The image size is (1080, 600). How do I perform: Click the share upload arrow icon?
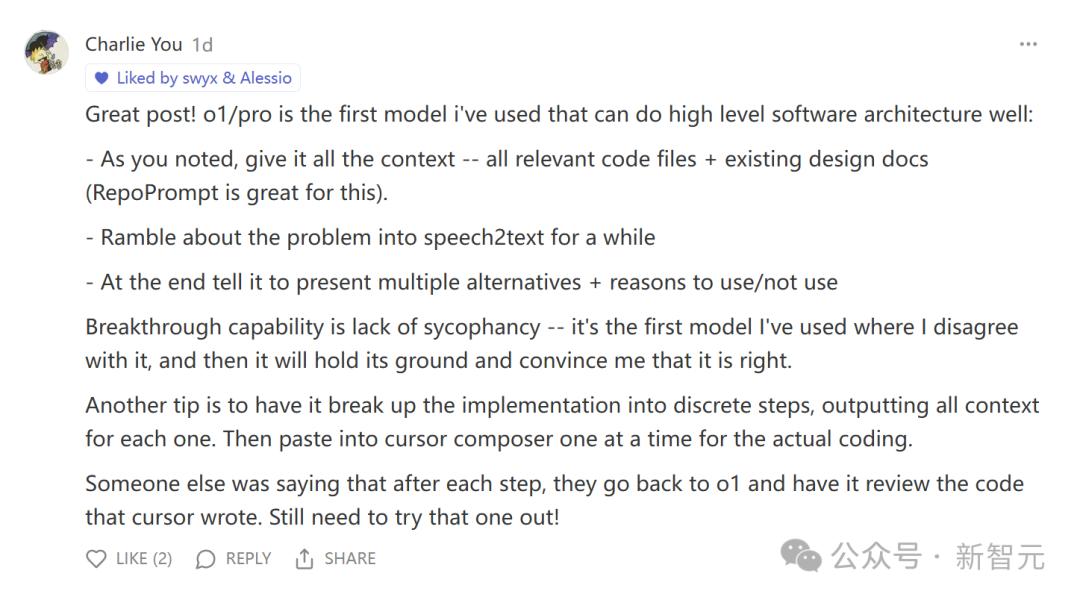(305, 559)
